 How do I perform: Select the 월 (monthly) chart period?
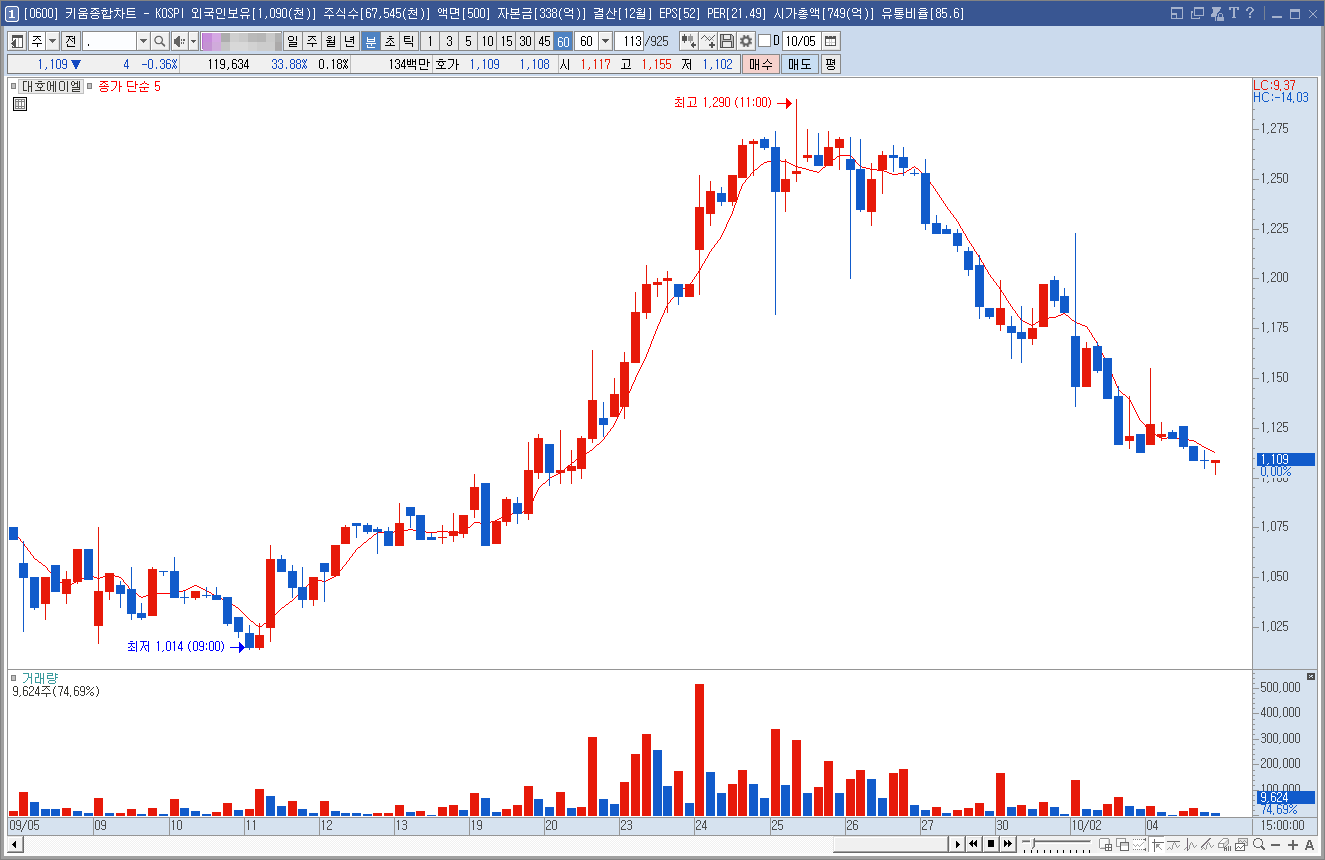(x=331, y=41)
